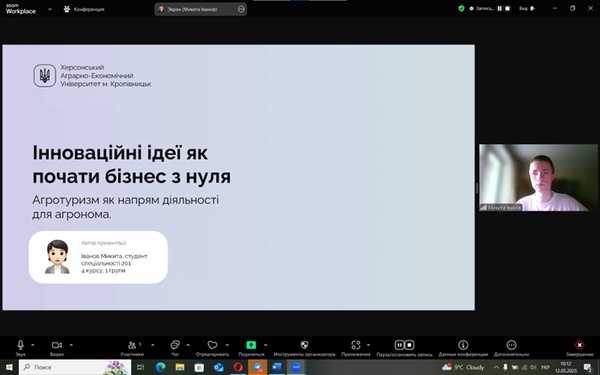Click the green encryption shield icon
Image resolution: width=600 pixels, height=375 pixels.
click(461, 8)
